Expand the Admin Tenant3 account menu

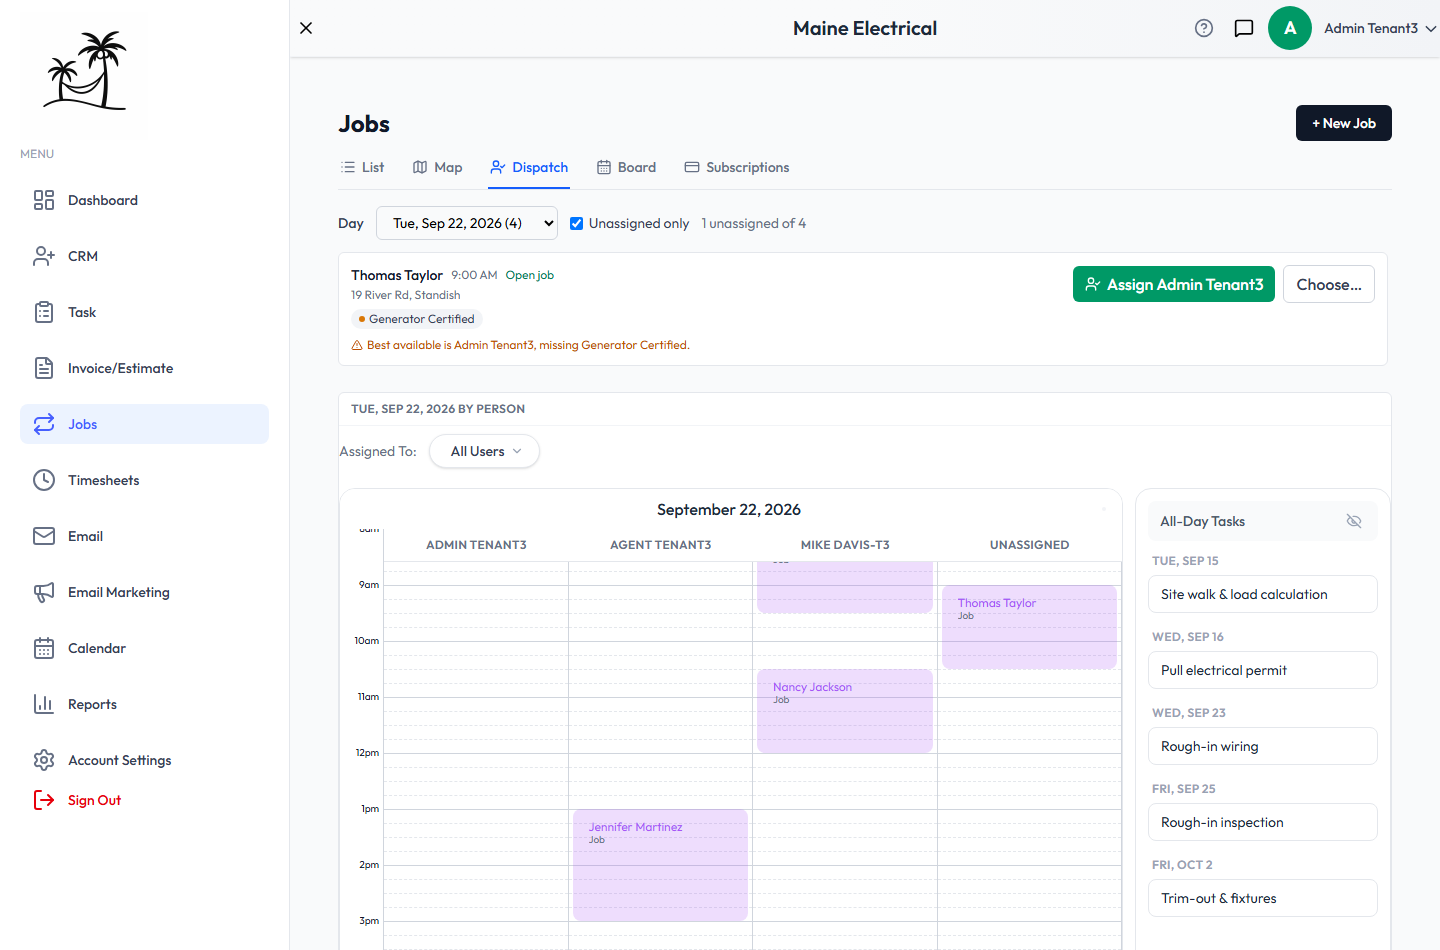click(1380, 28)
